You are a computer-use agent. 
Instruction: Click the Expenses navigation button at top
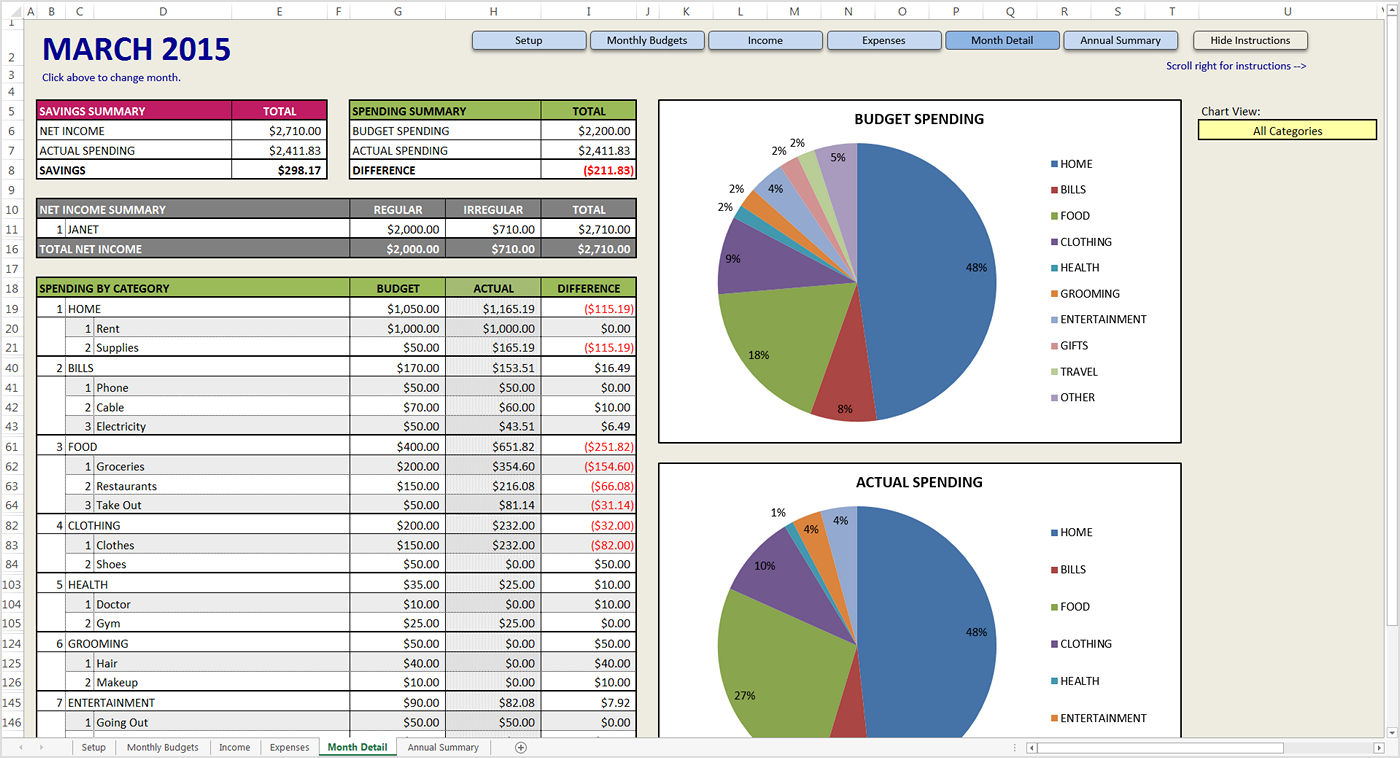pyautogui.click(x=884, y=41)
